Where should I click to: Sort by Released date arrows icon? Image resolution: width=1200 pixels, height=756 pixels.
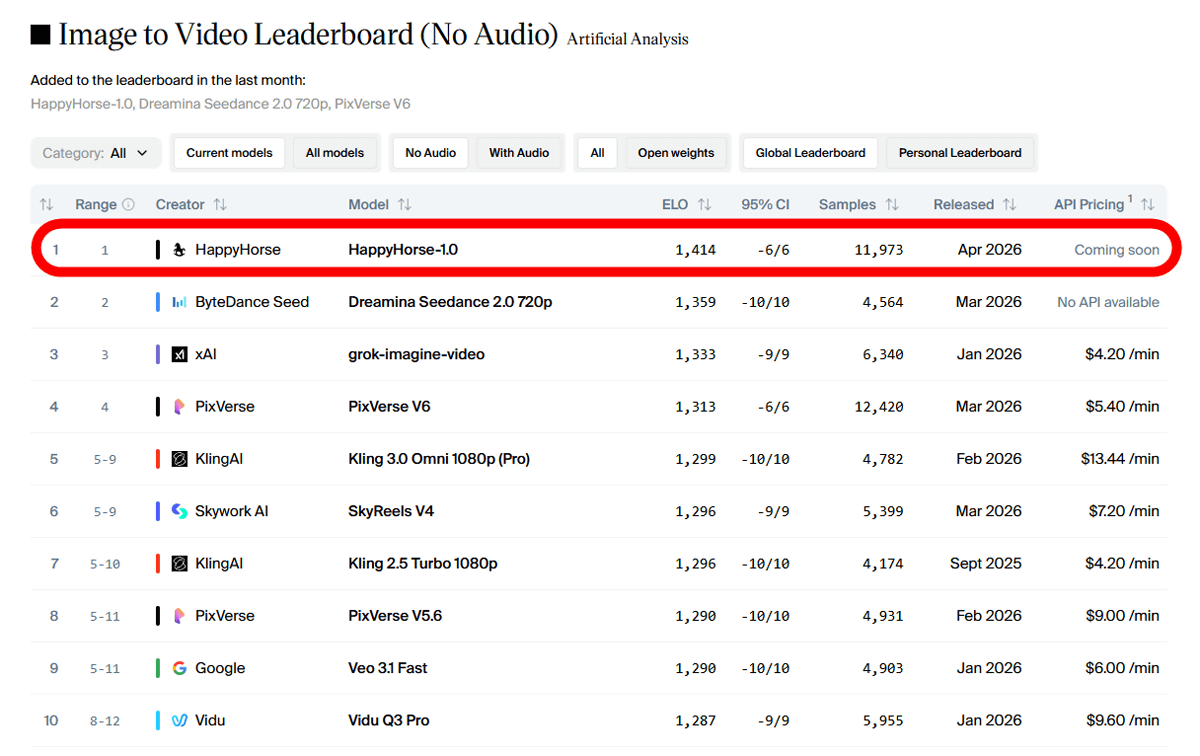pyautogui.click(x=1009, y=204)
